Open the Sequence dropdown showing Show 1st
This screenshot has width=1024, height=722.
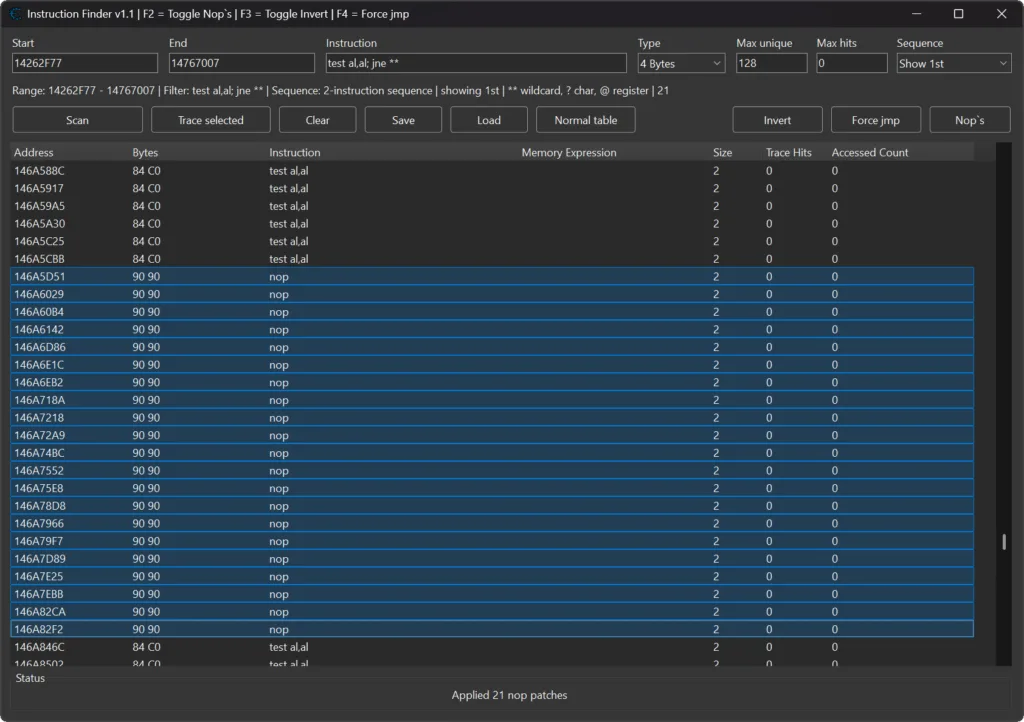pos(953,63)
